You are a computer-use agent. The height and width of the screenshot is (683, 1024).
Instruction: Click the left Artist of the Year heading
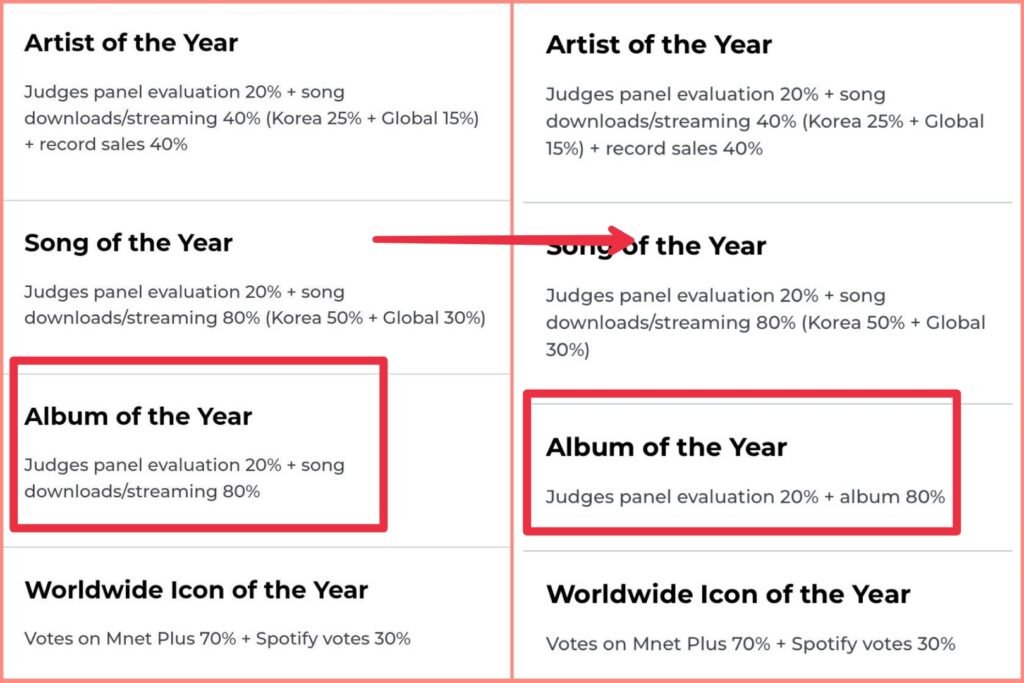tap(131, 43)
